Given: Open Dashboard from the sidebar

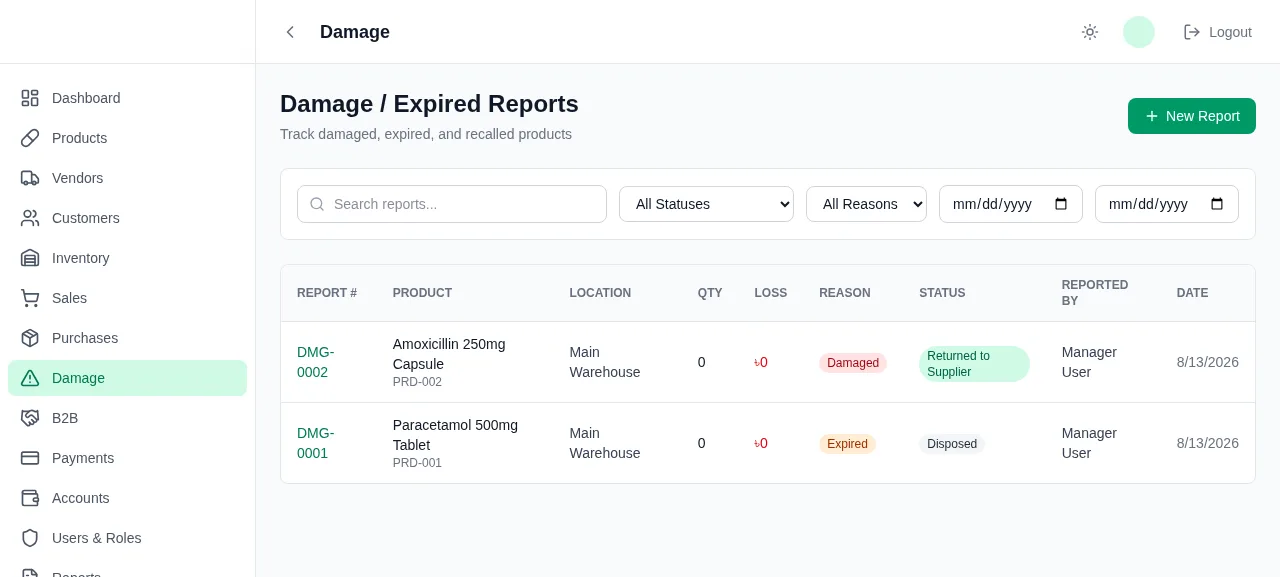Looking at the screenshot, I should 127,98.
